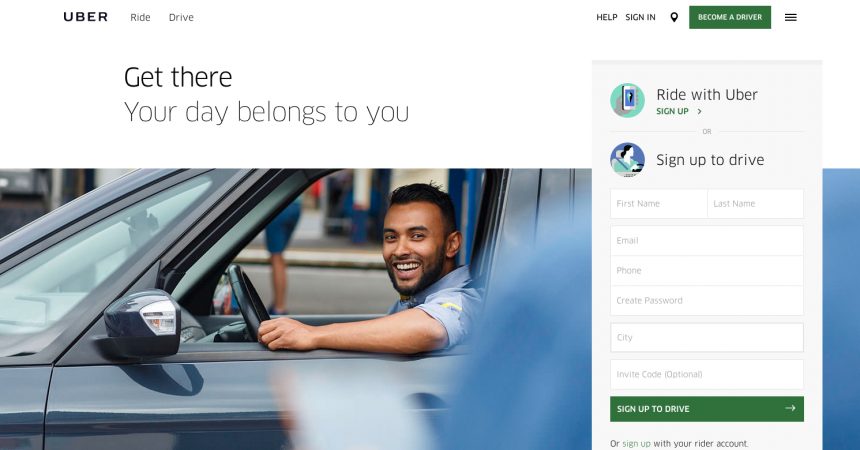Click into the Email field
The width and height of the screenshot is (860, 450).
tap(707, 240)
